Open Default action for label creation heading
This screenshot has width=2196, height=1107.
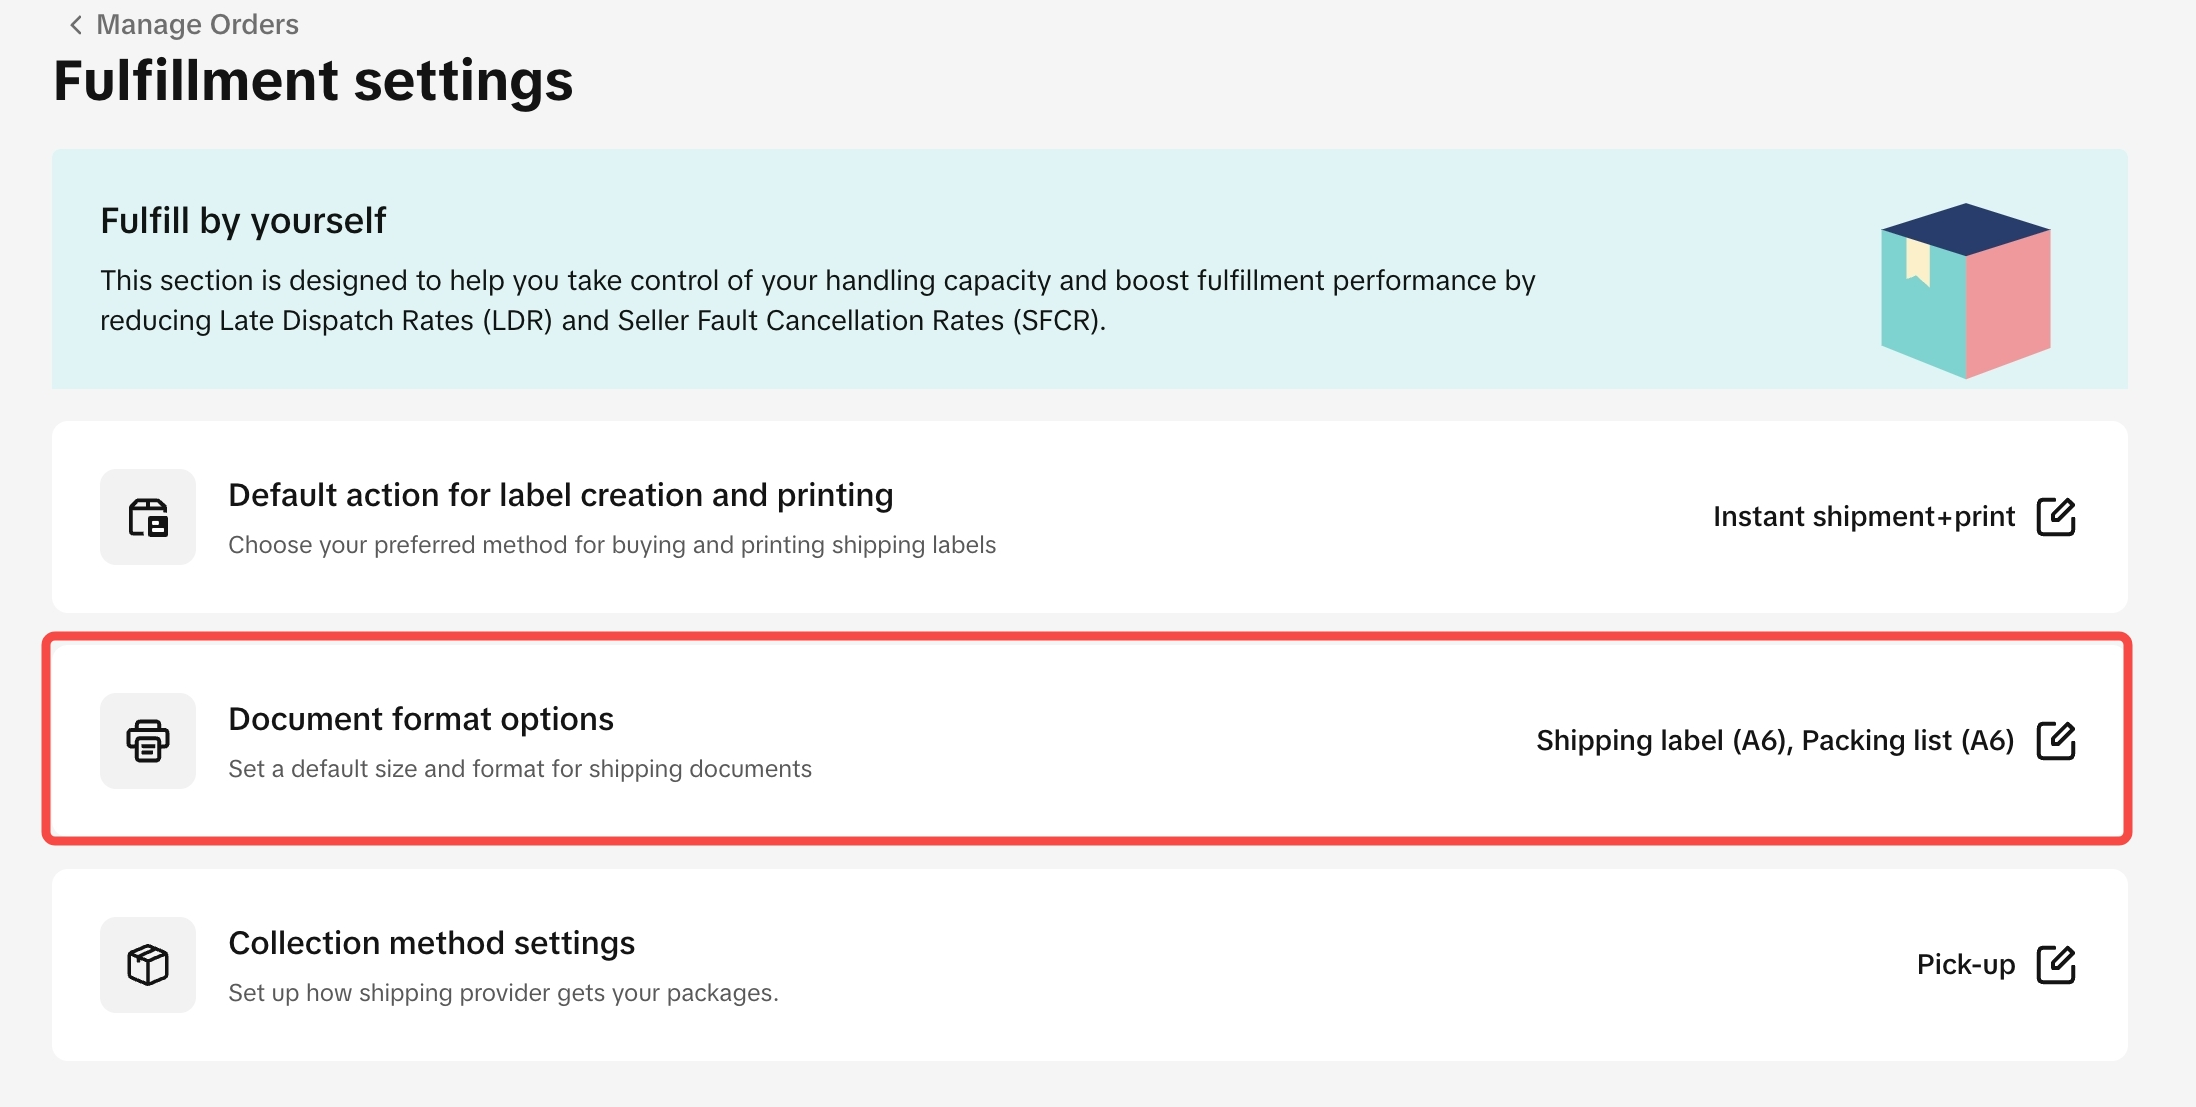pyautogui.click(x=560, y=495)
